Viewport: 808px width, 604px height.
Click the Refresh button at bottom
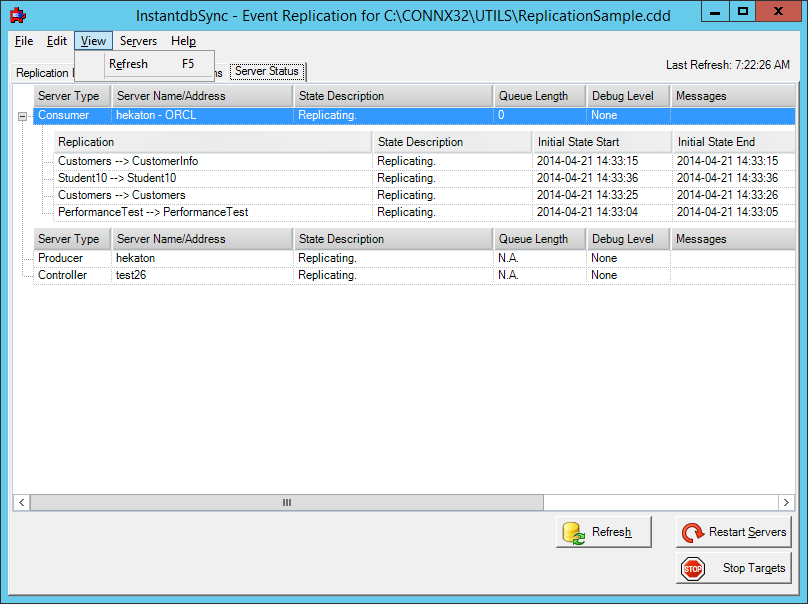(604, 531)
